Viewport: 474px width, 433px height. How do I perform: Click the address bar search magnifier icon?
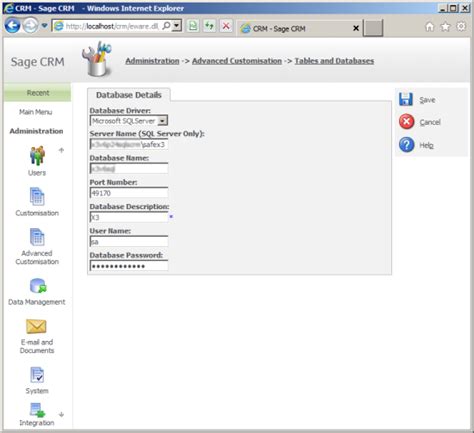pyautogui.click(x=166, y=26)
